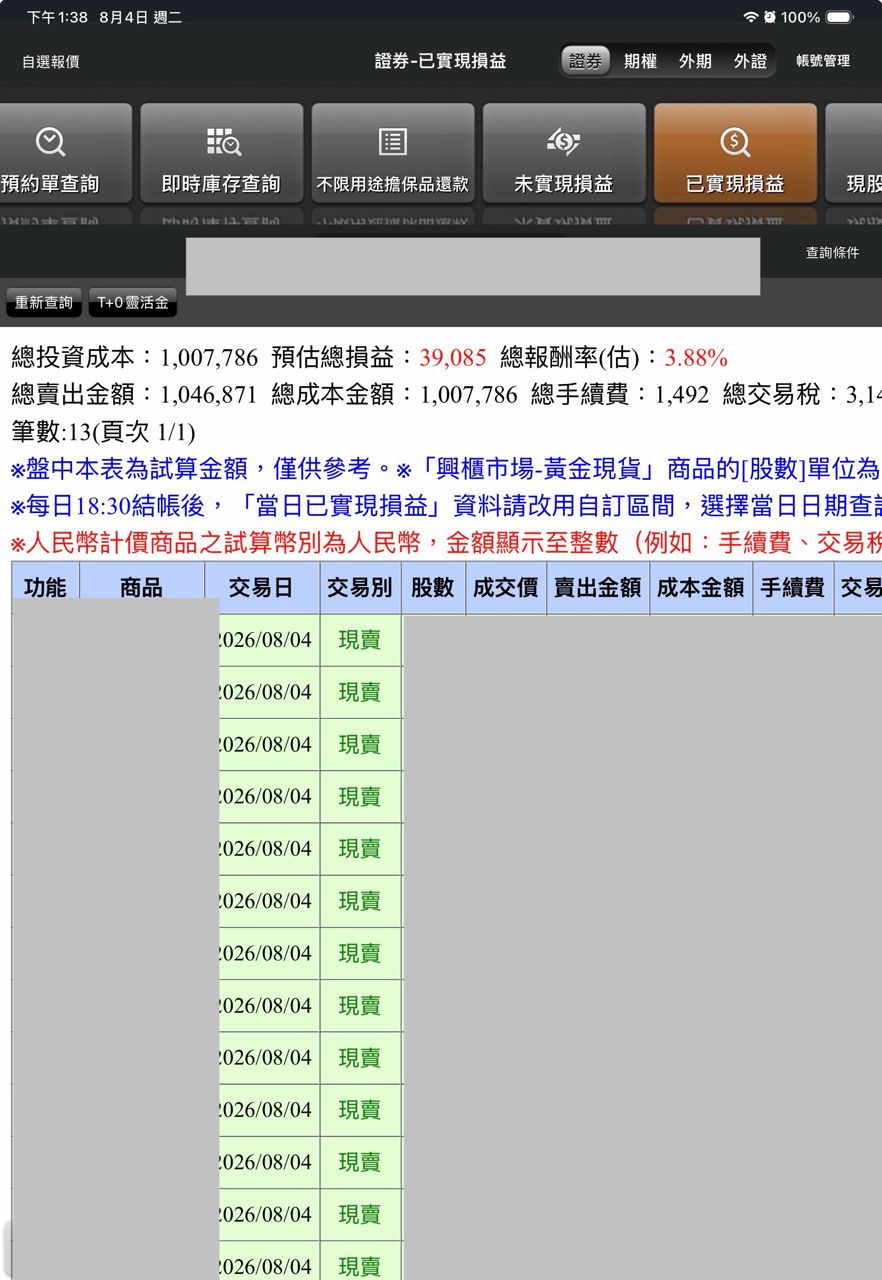Sort by 交易日 column header
Screen dimensions: 882x1280
(x=261, y=588)
